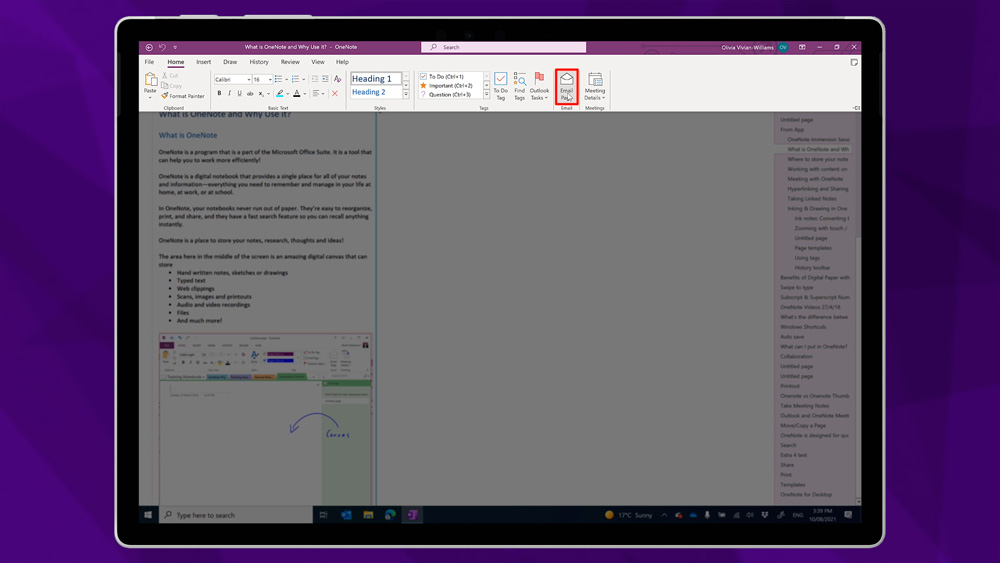Click the OneNote title bar Search box
Viewport: 1000px width, 563px height.
503,47
